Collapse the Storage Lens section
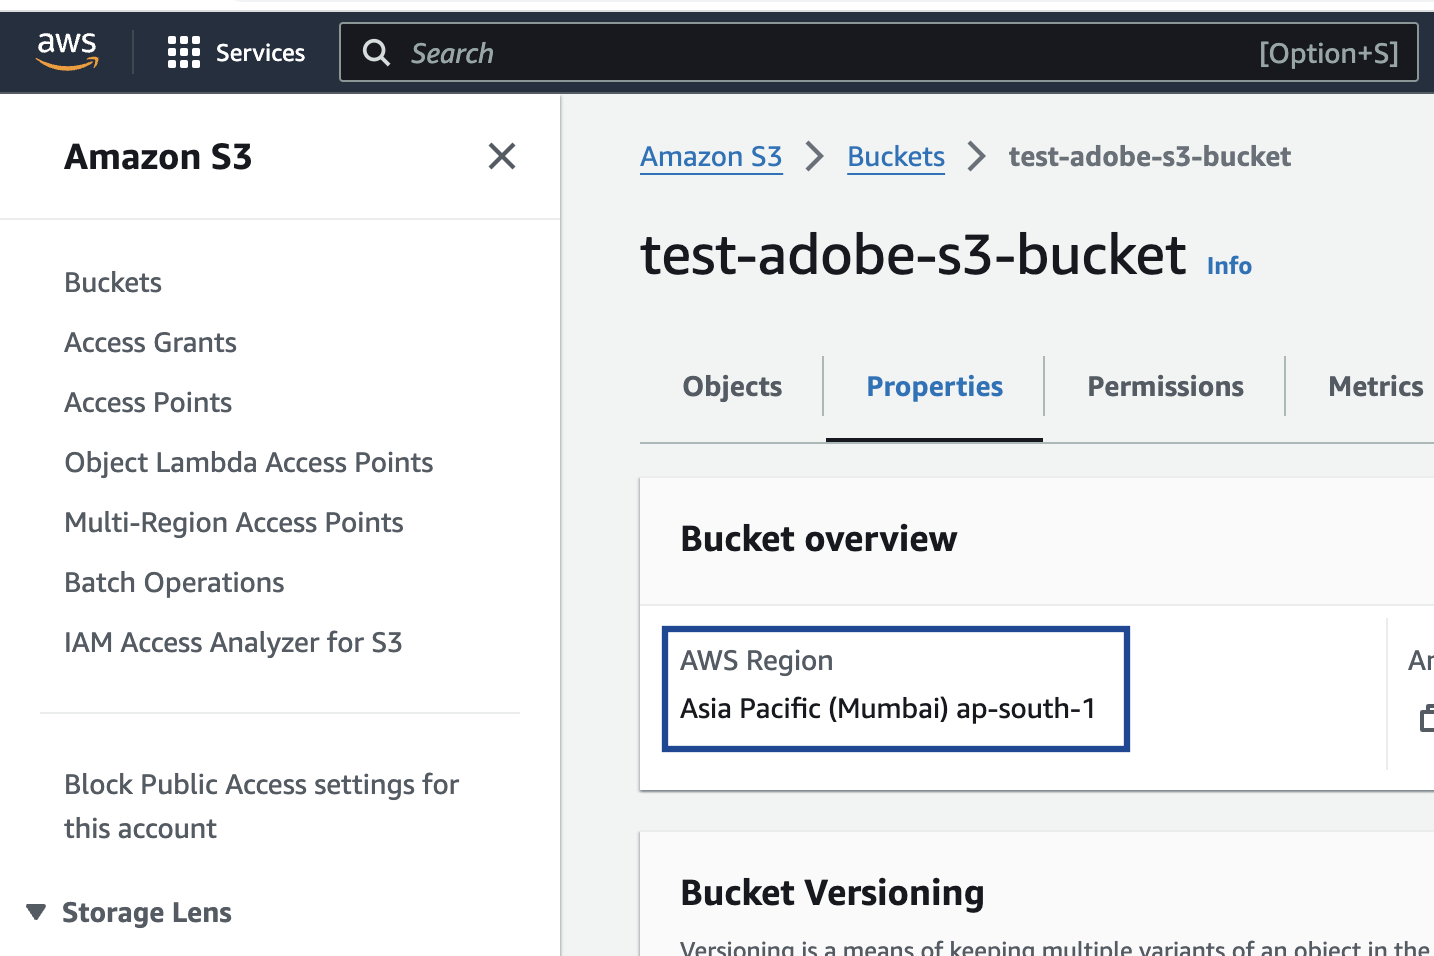Viewport: 1434px width, 956px height. coord(37,912)
